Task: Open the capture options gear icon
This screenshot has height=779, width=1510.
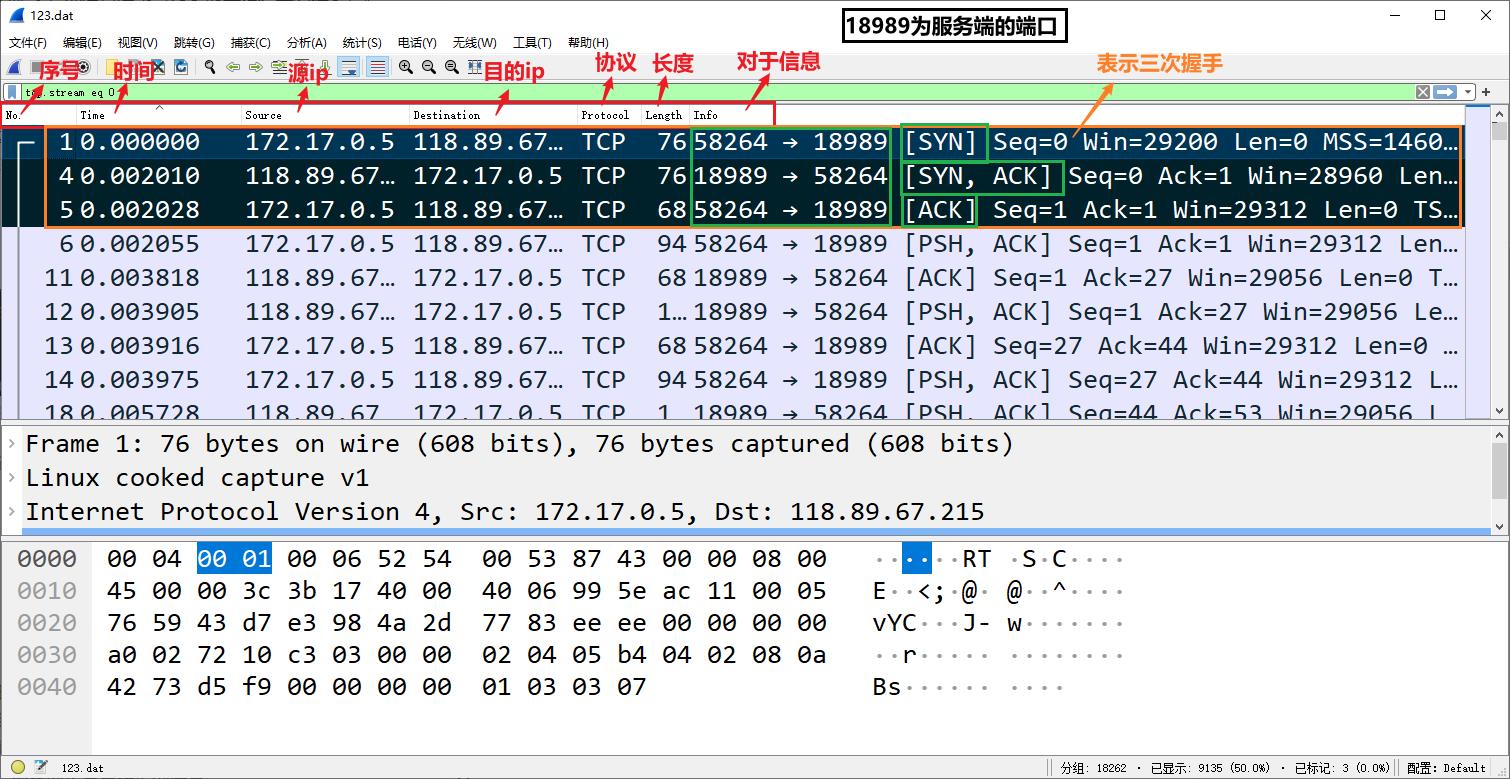Action: [x=84, y=67]
